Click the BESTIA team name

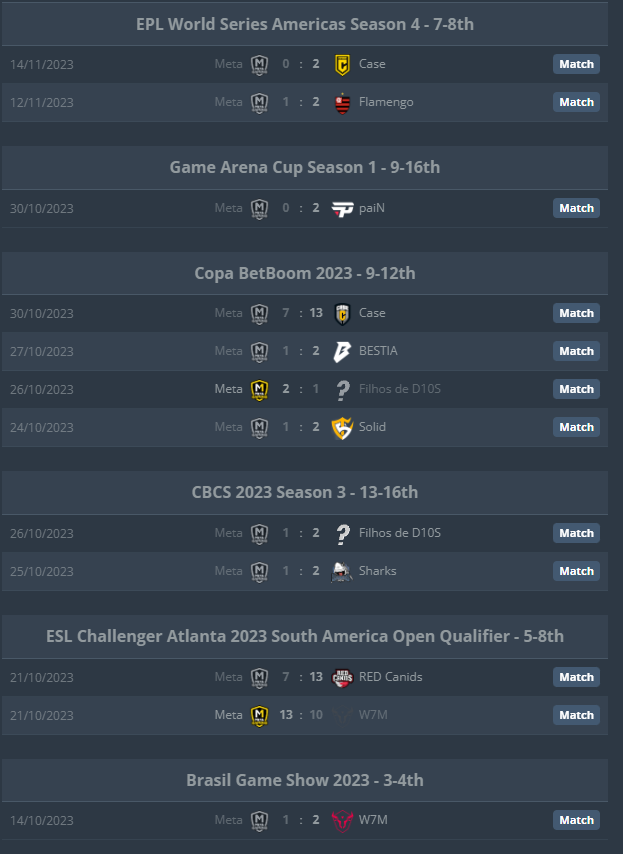tap(378, 351)
